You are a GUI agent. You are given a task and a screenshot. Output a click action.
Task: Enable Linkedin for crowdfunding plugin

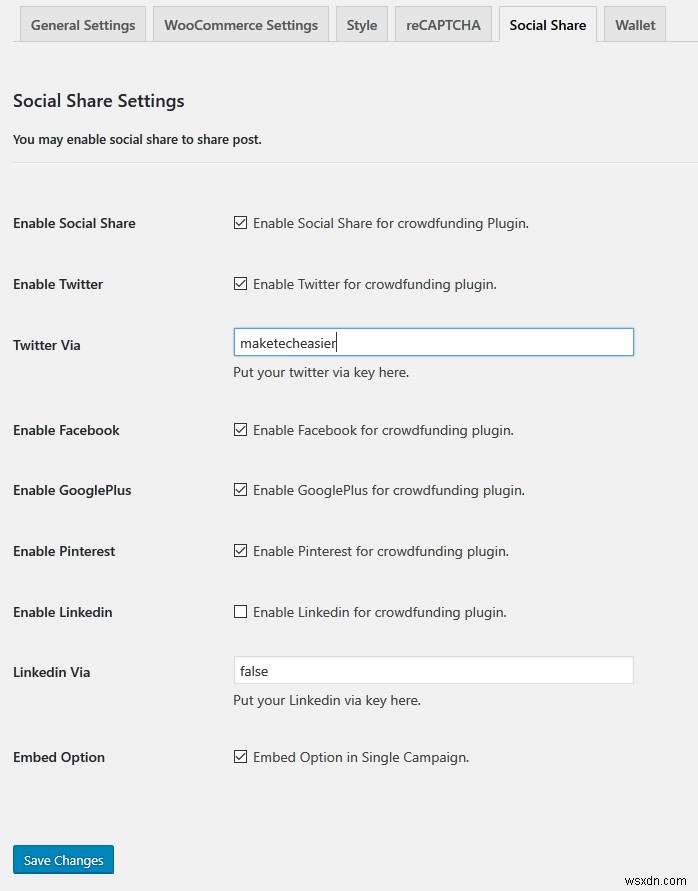coord(241,612)
